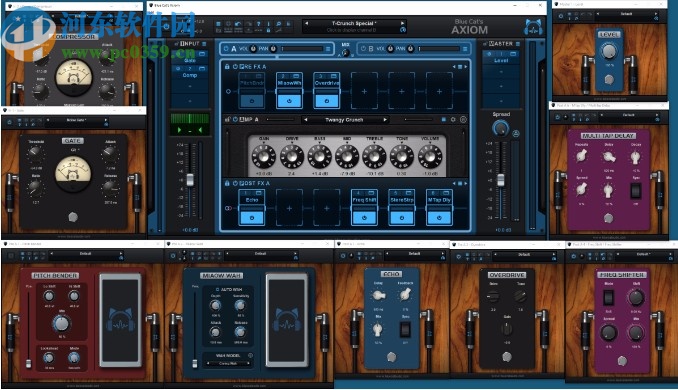Enable the Auto Wah checkbox

click(217, 289)
